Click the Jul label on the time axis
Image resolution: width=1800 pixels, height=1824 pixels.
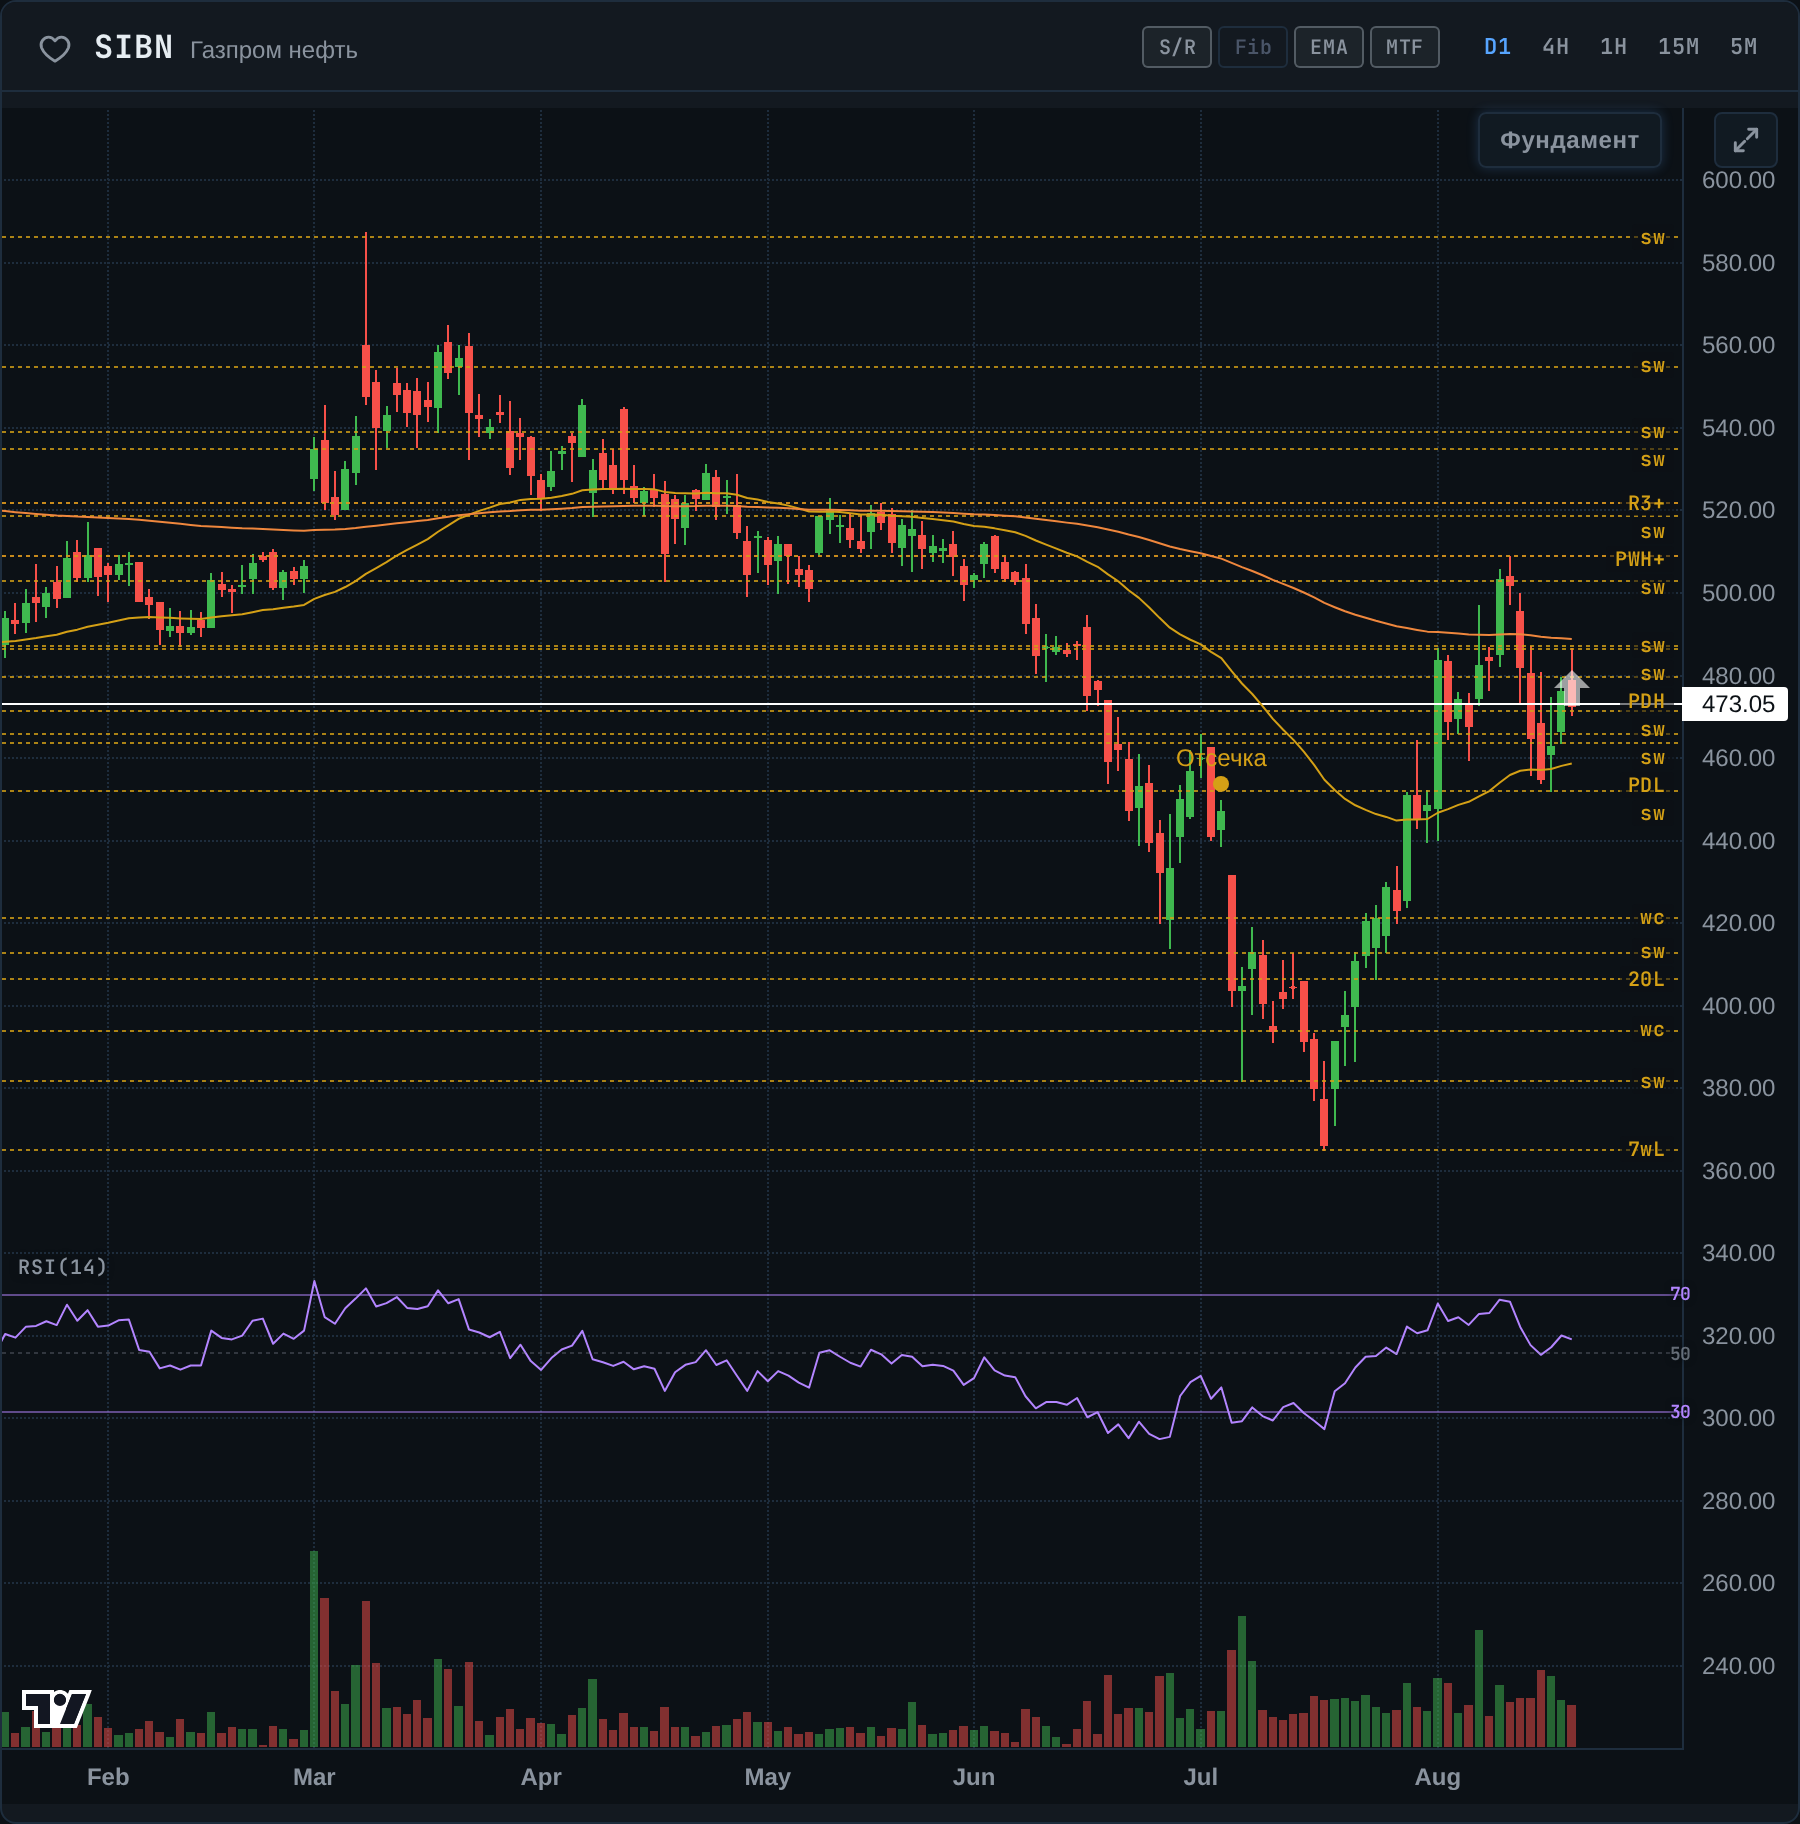click(1201, 1777)
